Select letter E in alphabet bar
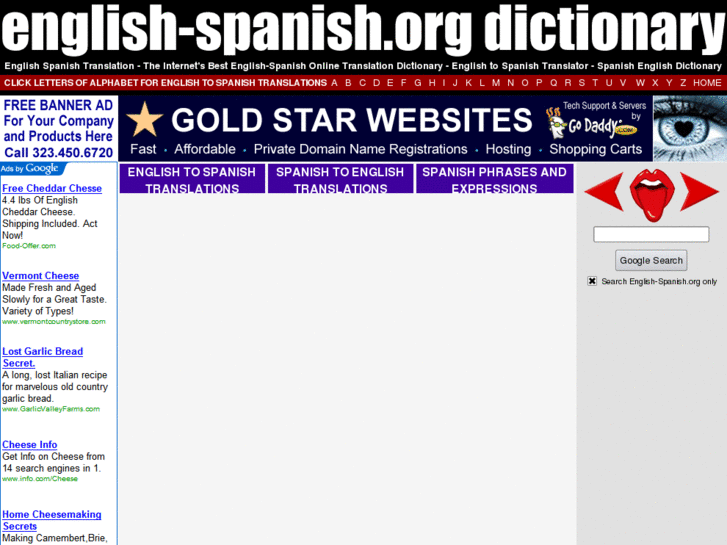727x545 pixels. [x=390, y=83]
